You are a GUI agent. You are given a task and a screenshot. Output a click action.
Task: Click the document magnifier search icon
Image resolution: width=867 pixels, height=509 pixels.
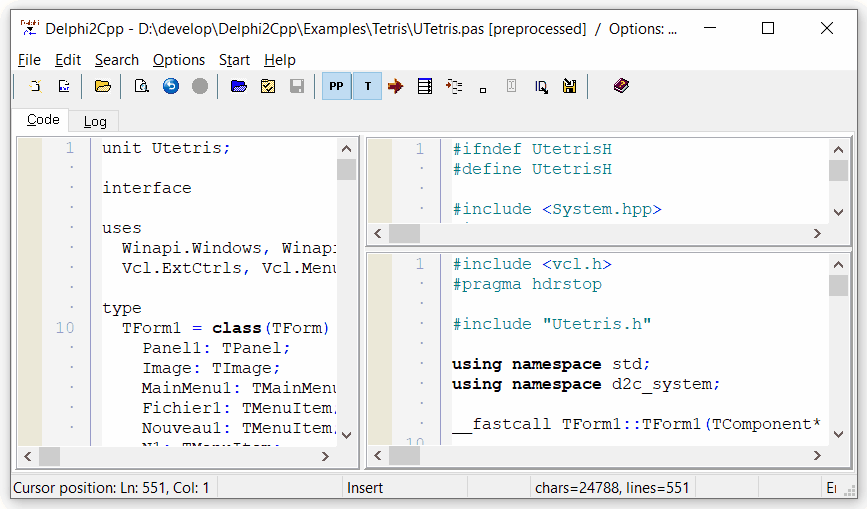point(142,86)
